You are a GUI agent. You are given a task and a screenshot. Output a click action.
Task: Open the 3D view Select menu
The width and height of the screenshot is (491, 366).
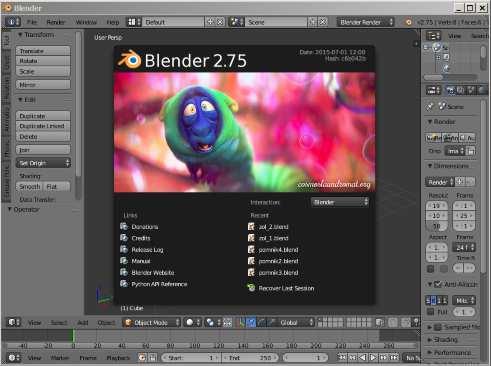59,322
